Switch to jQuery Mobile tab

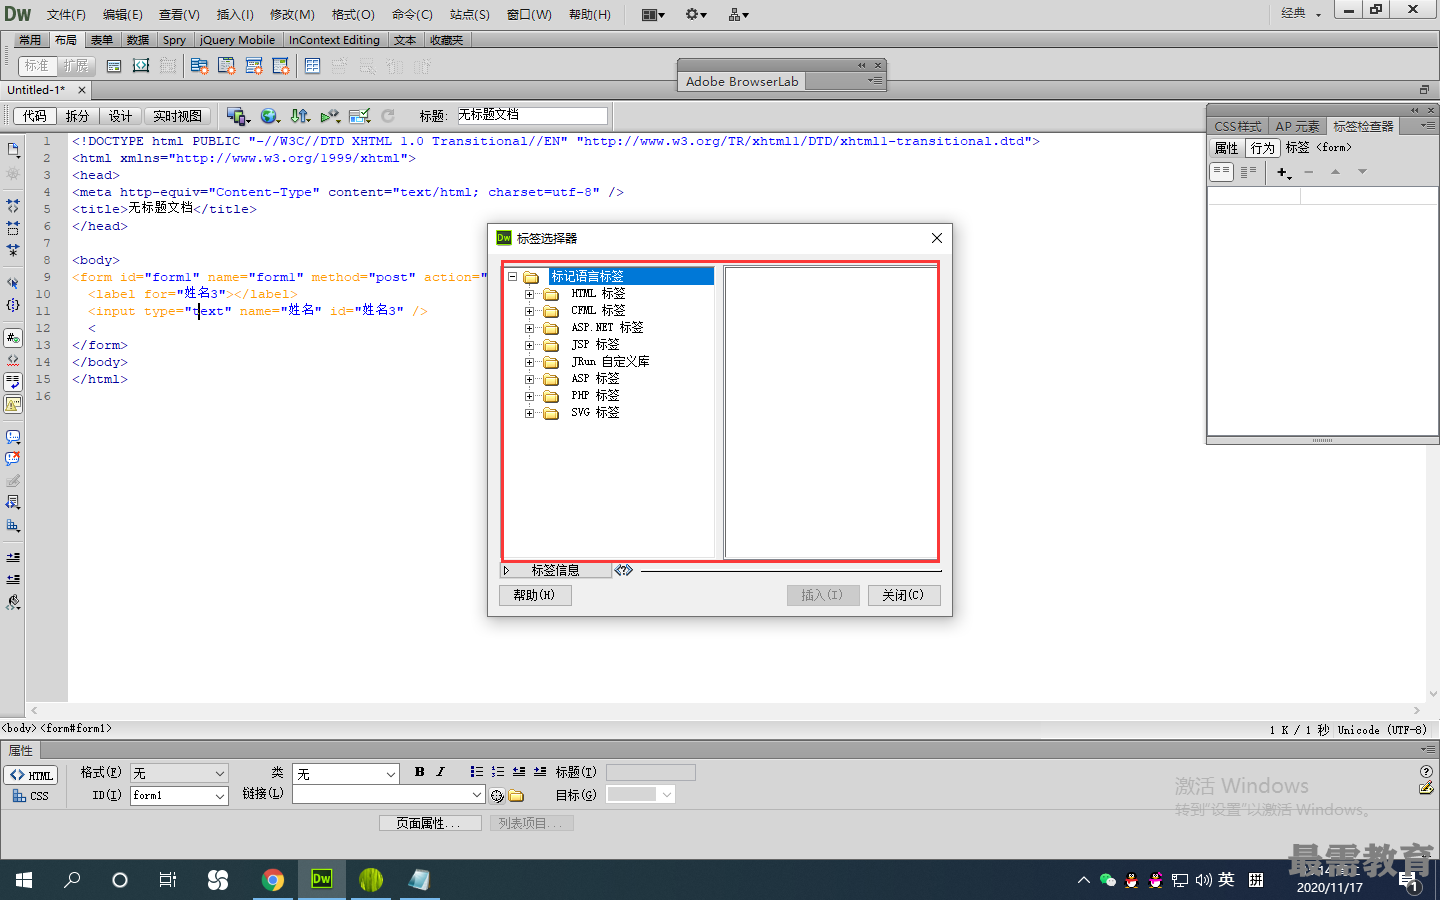tap(237, 40)
